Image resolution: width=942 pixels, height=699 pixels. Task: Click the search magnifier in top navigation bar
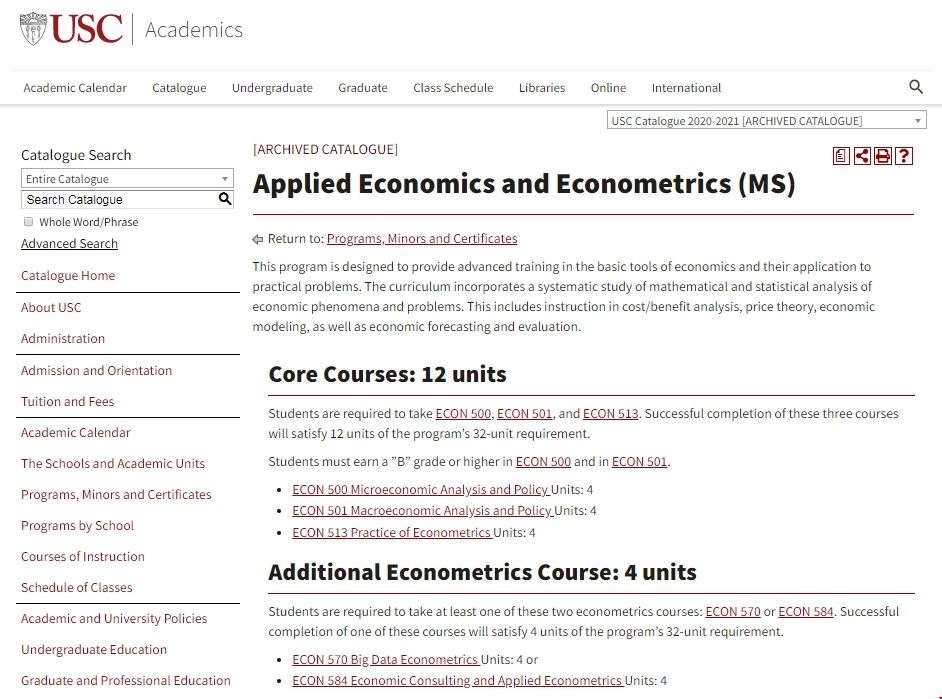(916, 87)
